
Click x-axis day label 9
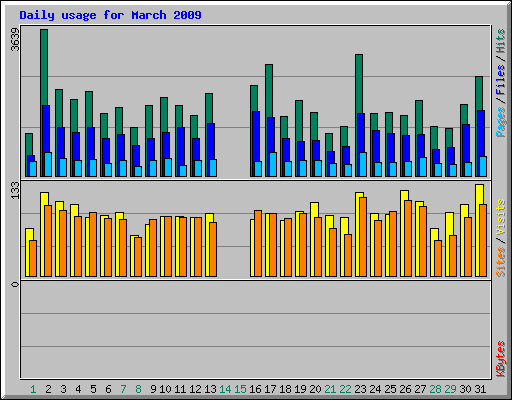tap(153, 389)
